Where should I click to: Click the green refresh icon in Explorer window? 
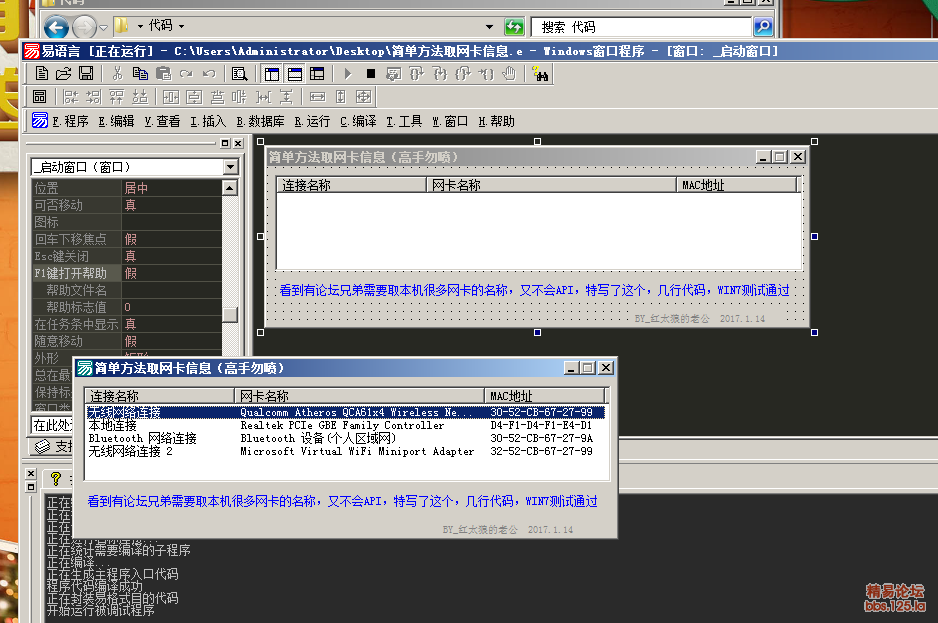pyautogui.click(x=514, y=26)
